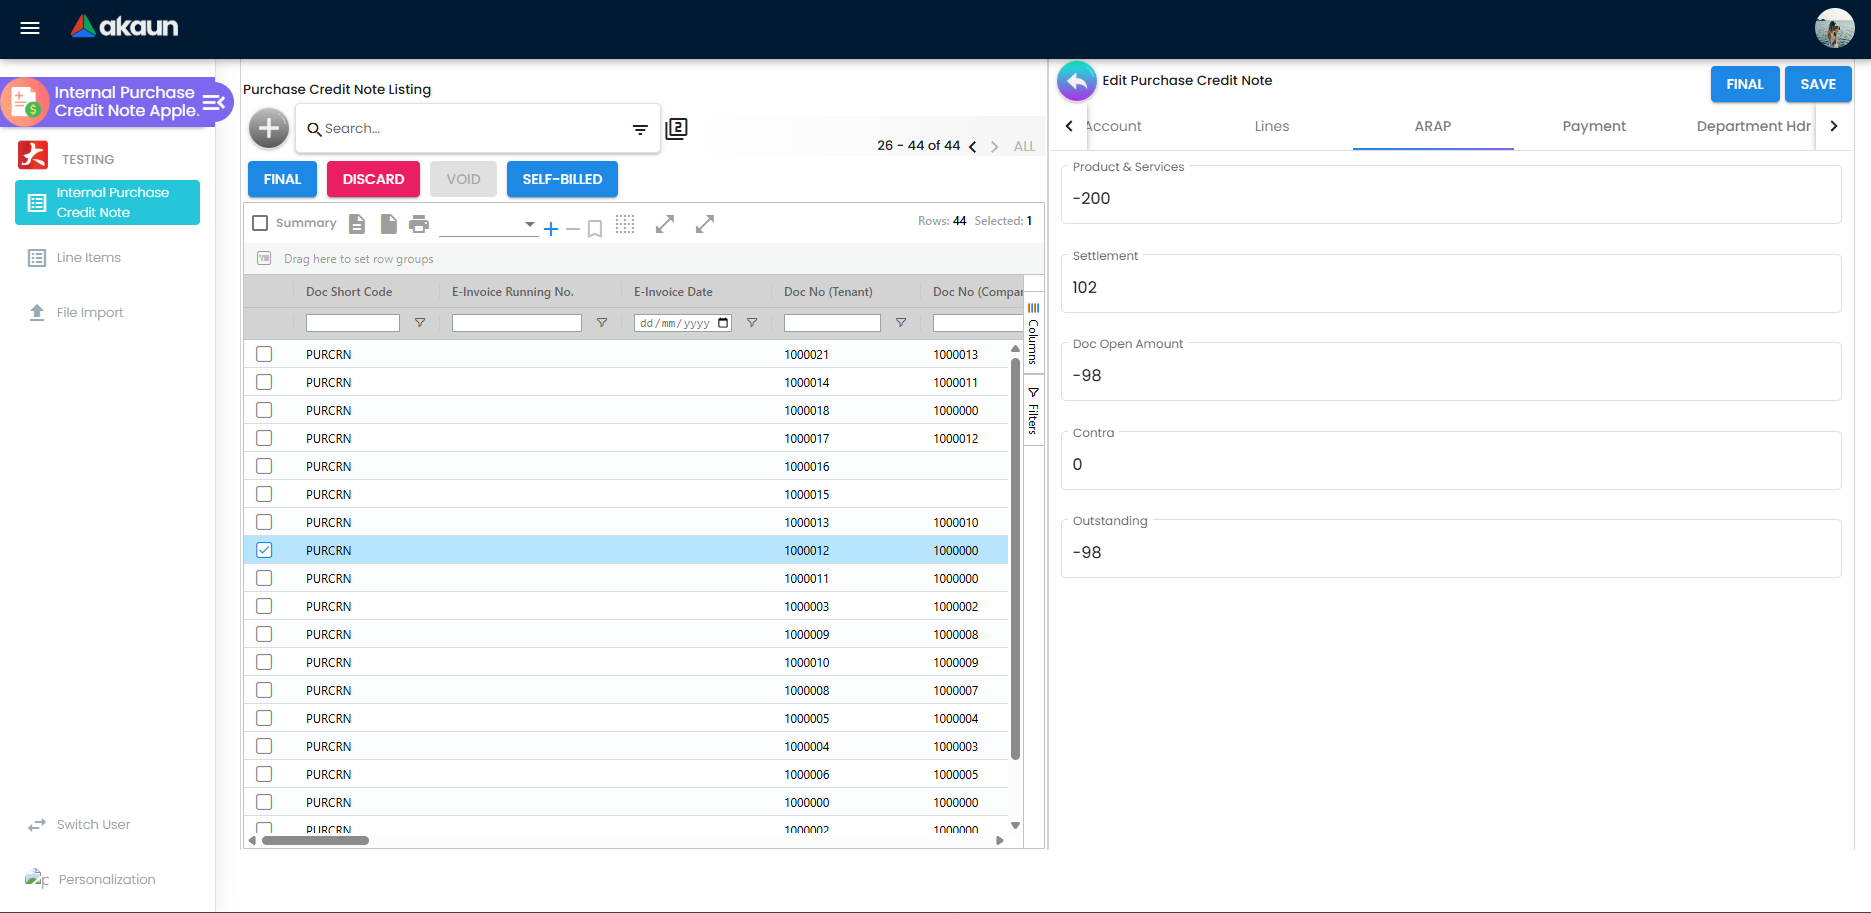Click the horizontal scrollbar of the grid
The height and width of the screenshot is (913, 1871).
point(315,840)
